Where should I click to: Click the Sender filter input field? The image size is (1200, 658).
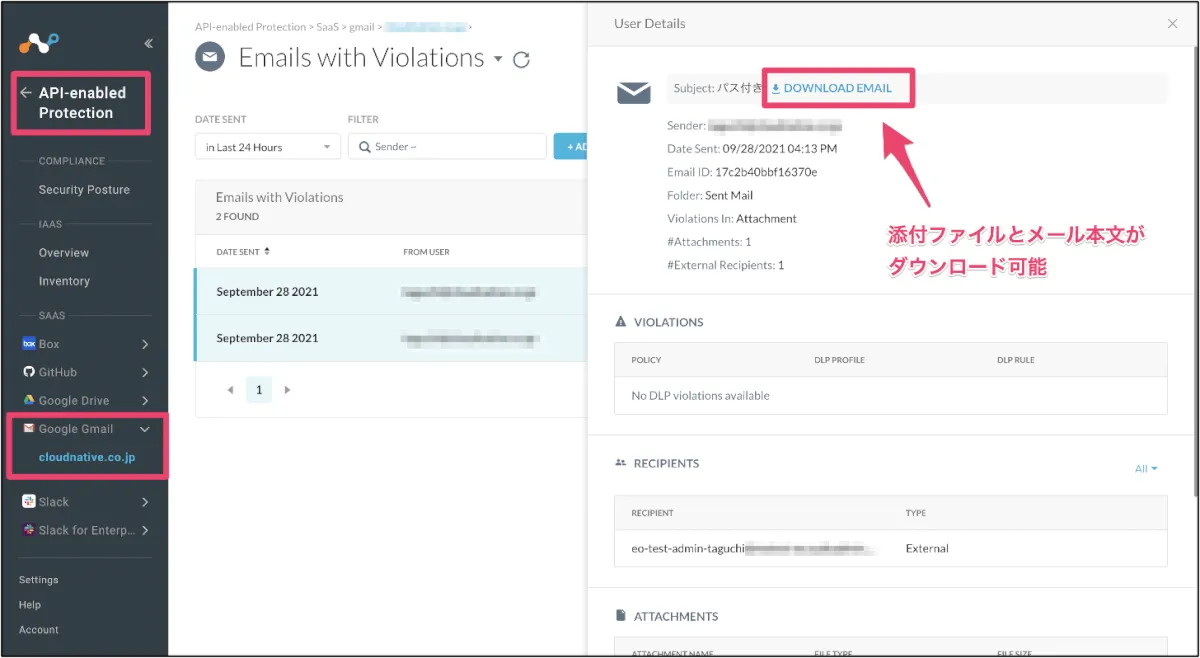(x=447, y=147)
